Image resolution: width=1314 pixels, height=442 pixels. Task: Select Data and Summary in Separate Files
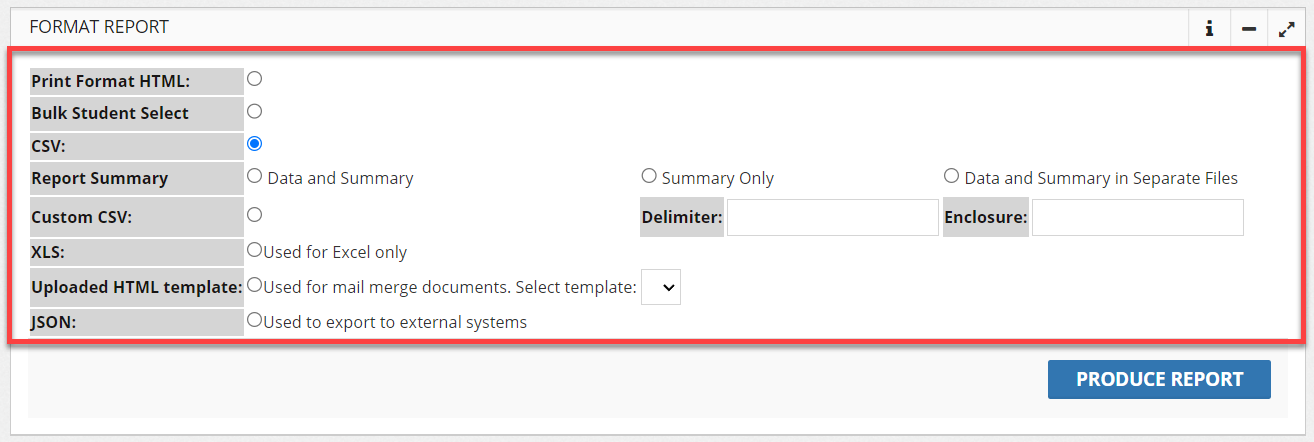(952, 177)
